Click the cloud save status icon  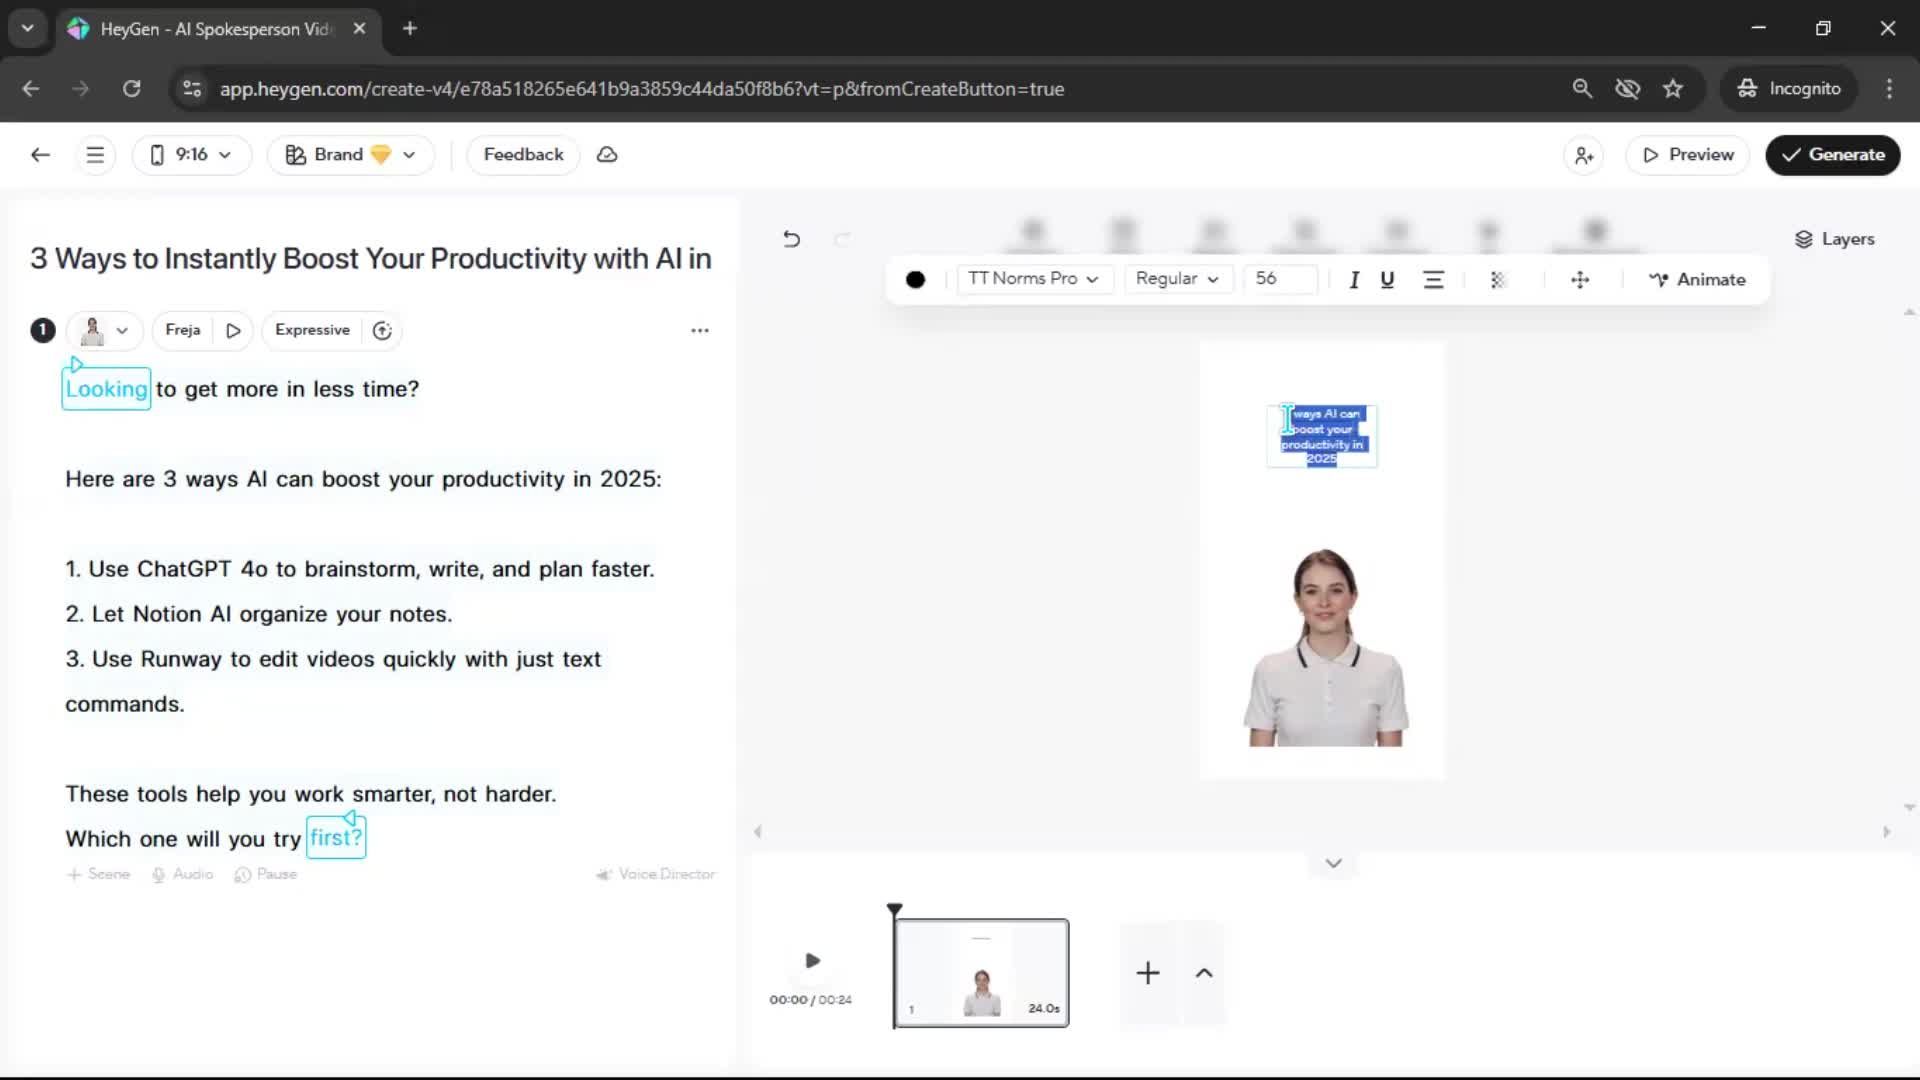pyautogui.click(x=607, y=155)
